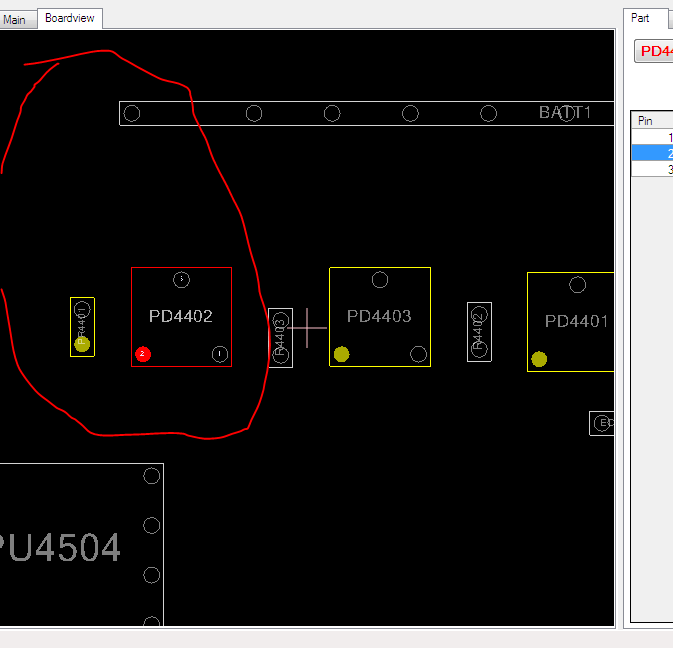Select the yellow pin of PD4403
The height and width of the screenshot is (648, 673).
(x=341, y=354)
